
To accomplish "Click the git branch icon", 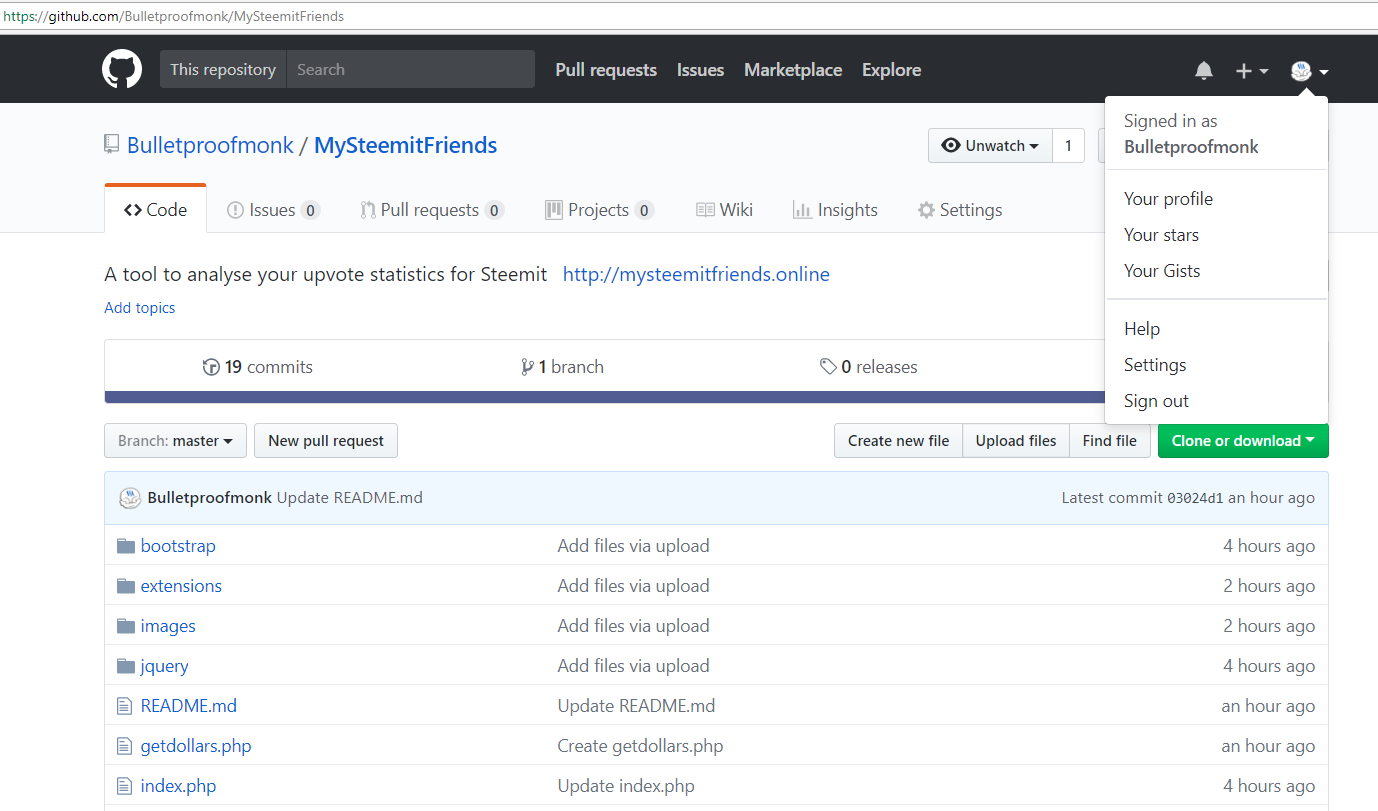I will click(x=527, y=367).
